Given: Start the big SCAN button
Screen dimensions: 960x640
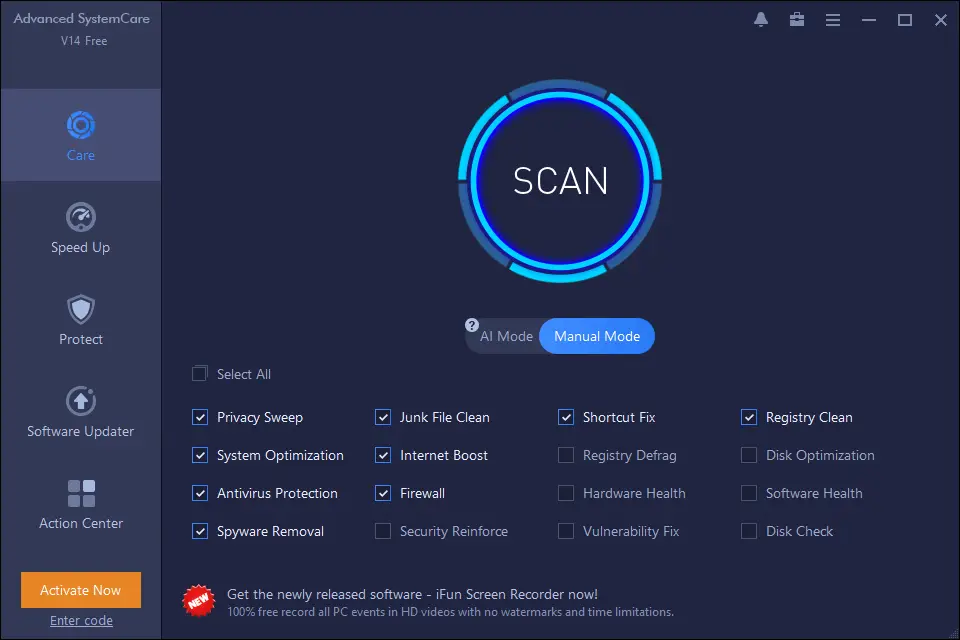Looking at the screenshot, I should (560, 181).
